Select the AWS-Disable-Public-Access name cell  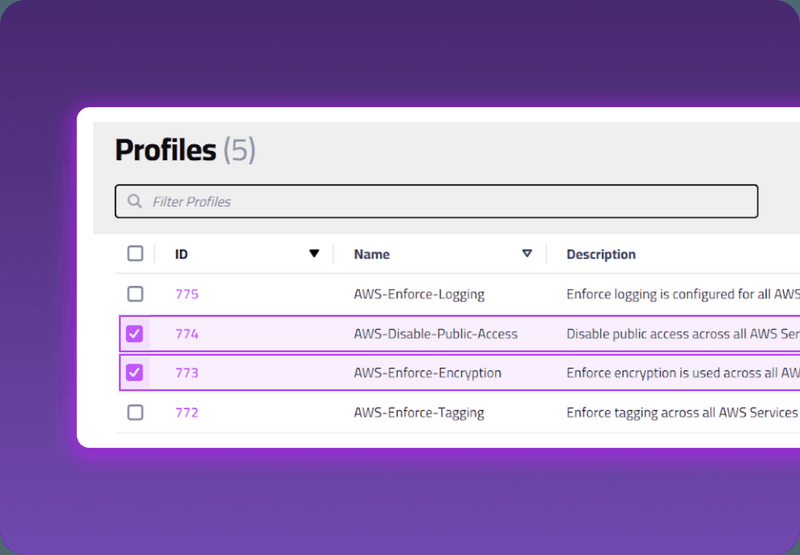click(436, 334)
